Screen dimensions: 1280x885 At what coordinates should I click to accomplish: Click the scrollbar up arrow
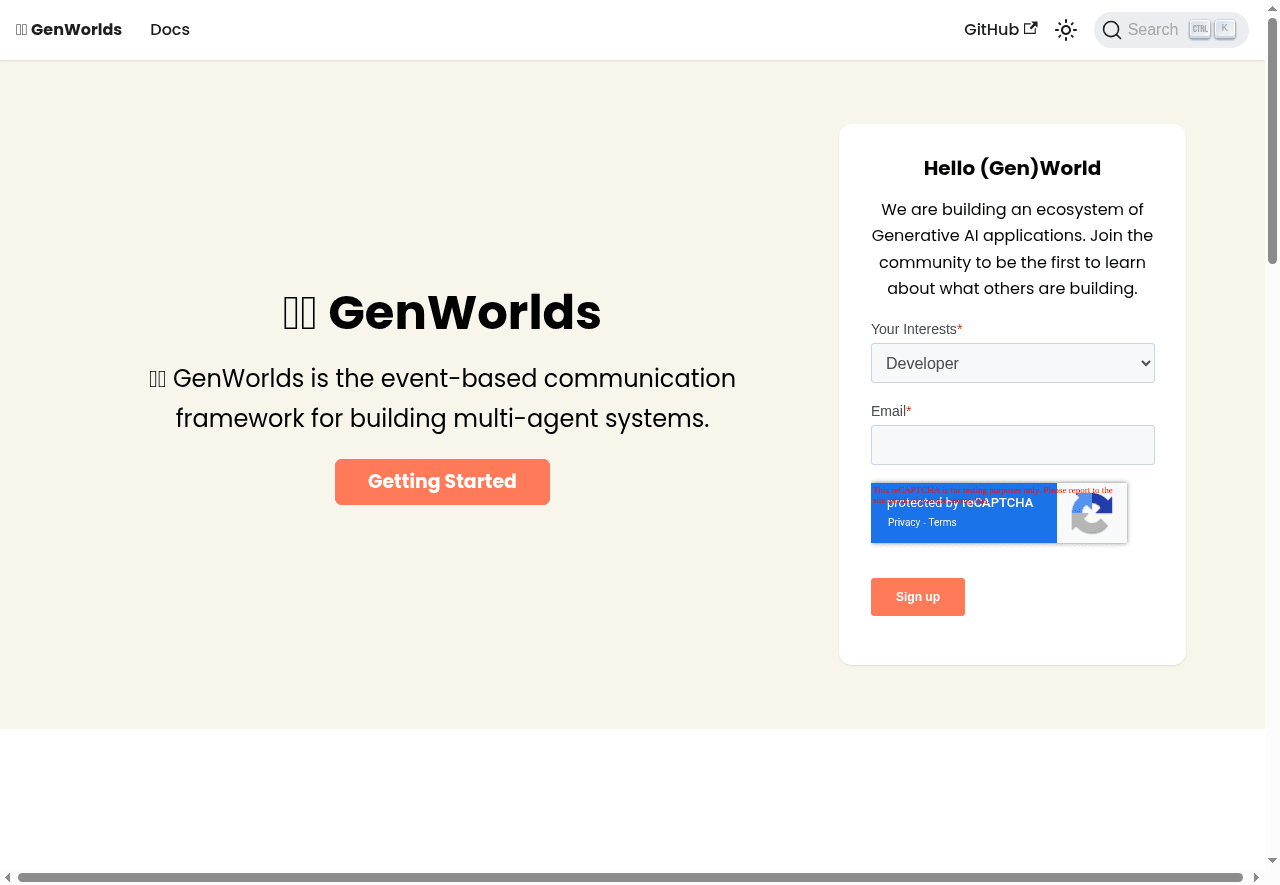[1271, 9]
